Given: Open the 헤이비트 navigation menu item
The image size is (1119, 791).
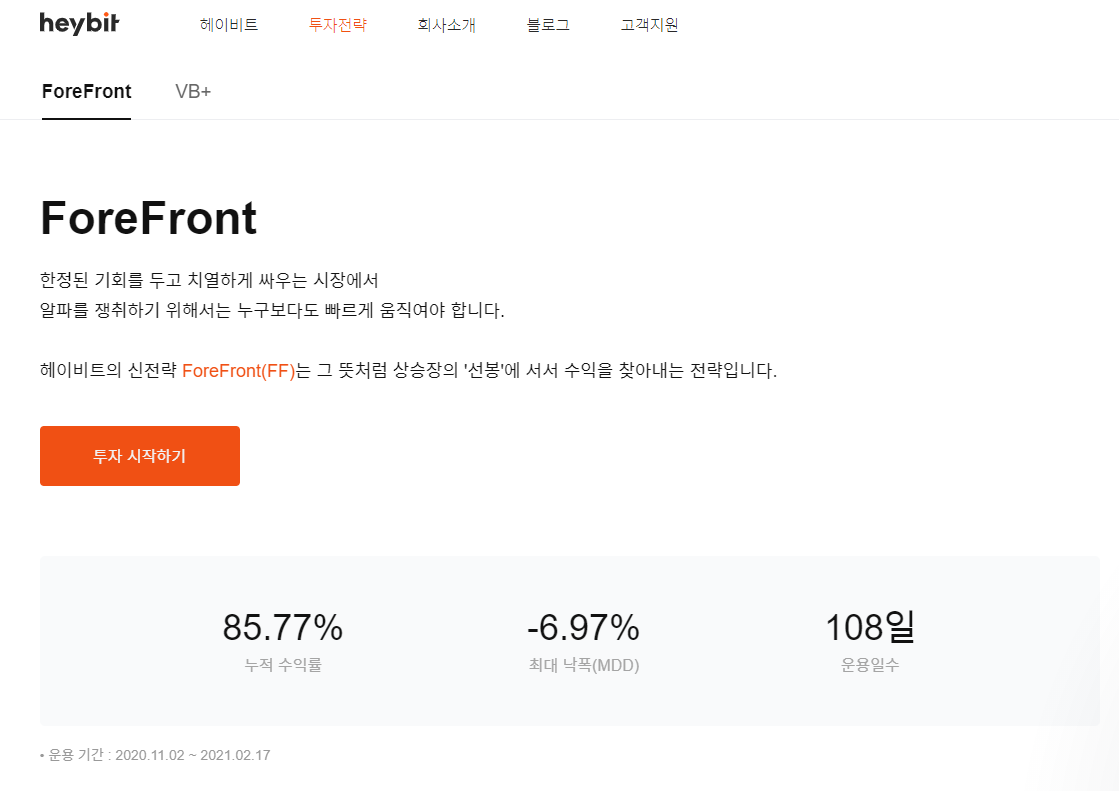Looking at the screenshot, I should [x=230, y=25].
